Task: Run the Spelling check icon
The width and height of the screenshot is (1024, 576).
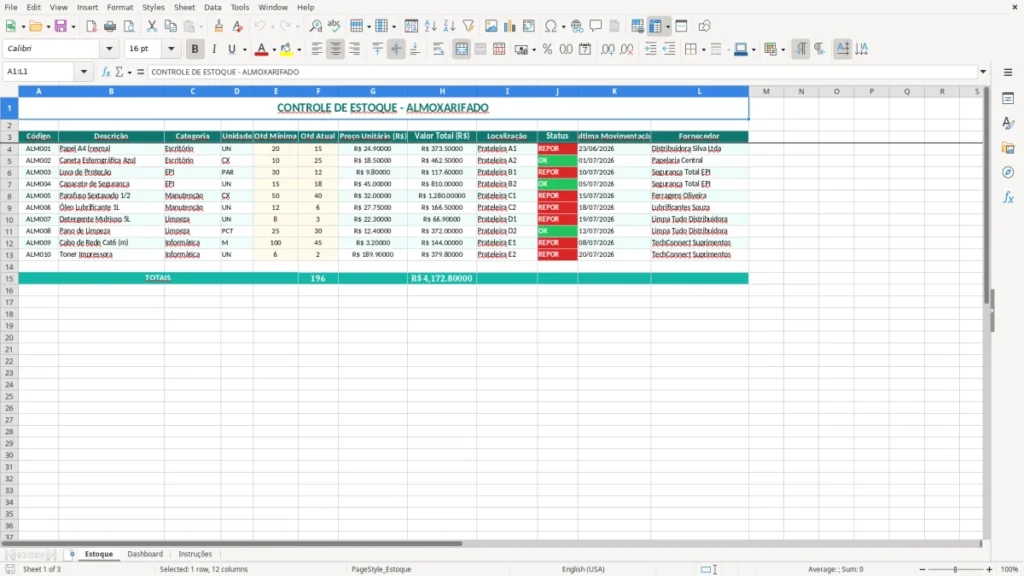Action: [x=334, y=26]
